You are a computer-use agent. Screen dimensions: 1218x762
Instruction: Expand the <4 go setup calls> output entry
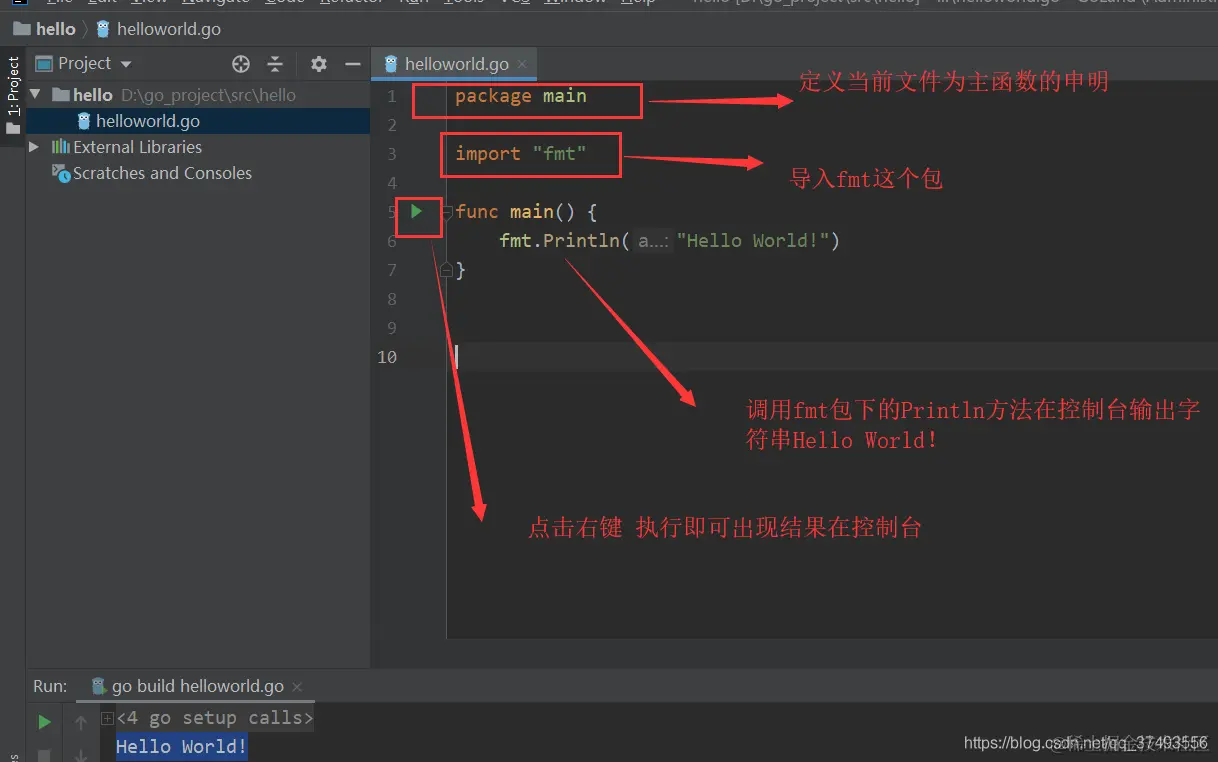[107, 717]
